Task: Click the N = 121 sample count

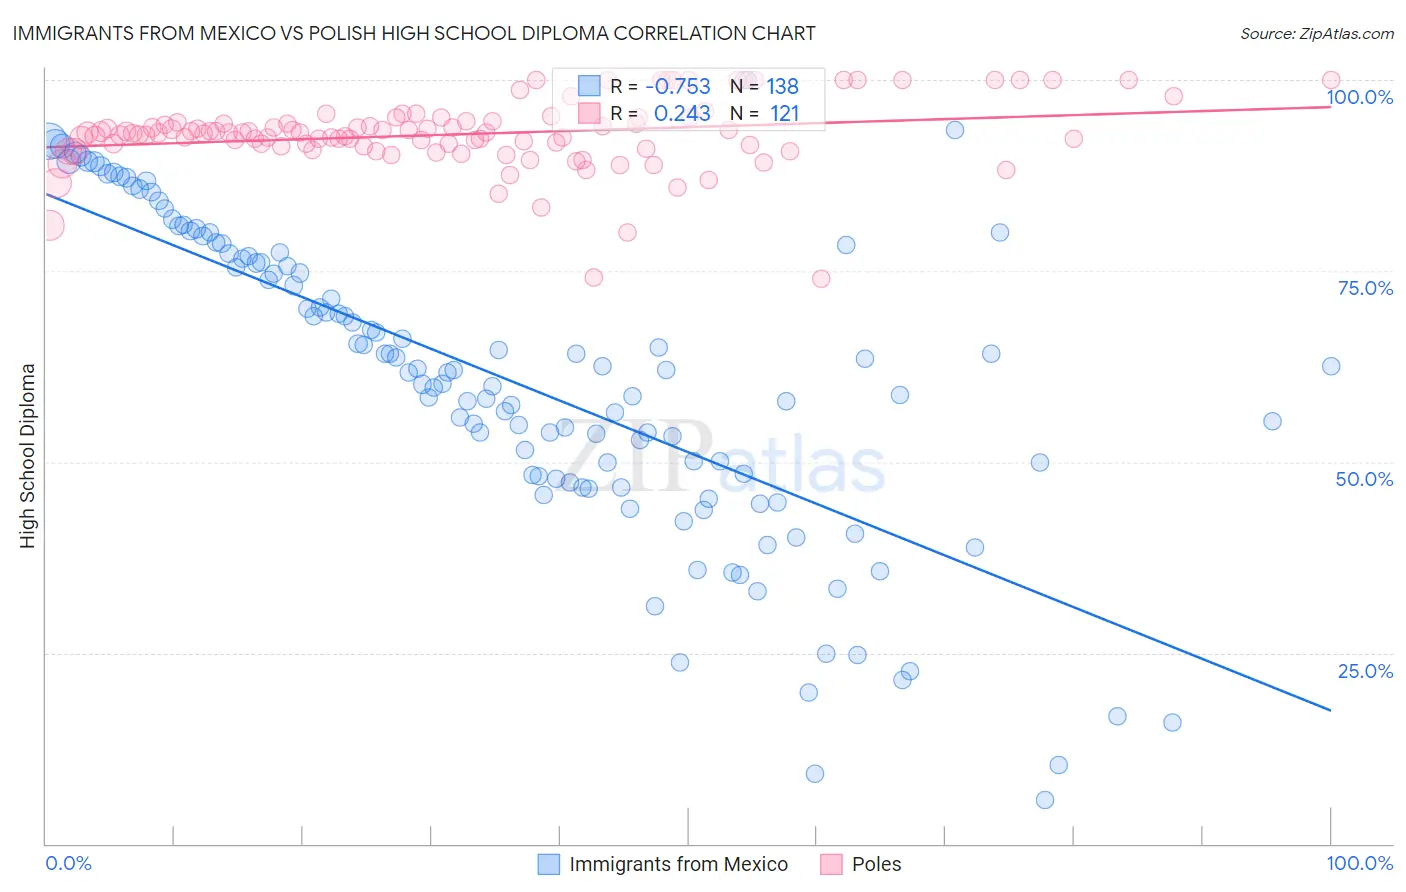Action: click(764, 114)
